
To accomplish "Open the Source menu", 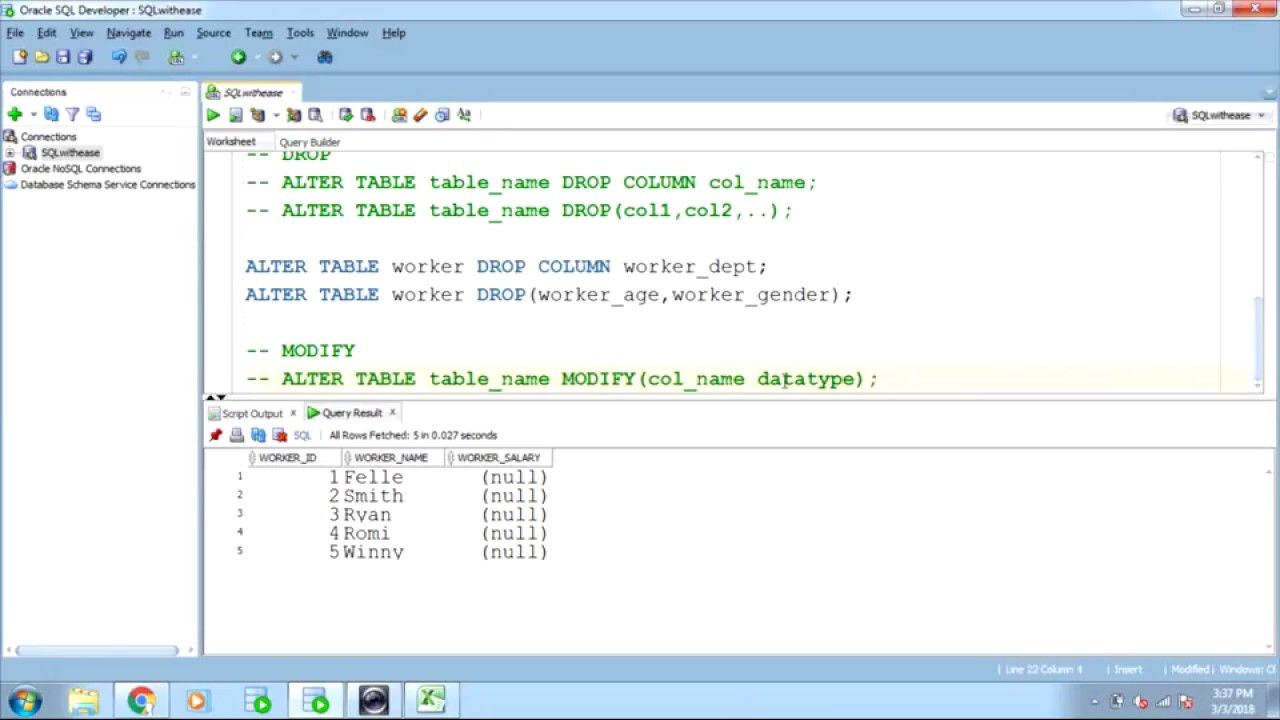I will [x=213, y=33].
